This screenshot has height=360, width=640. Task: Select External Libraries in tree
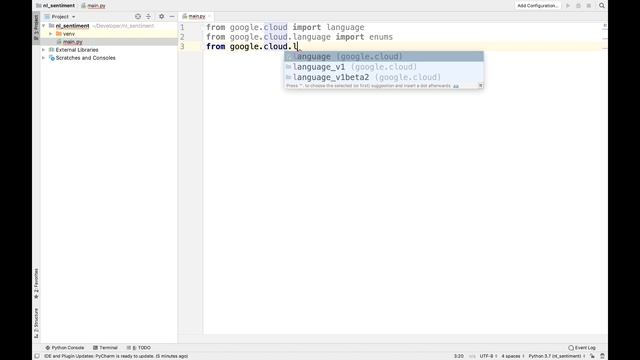click(x=77, y=50)
